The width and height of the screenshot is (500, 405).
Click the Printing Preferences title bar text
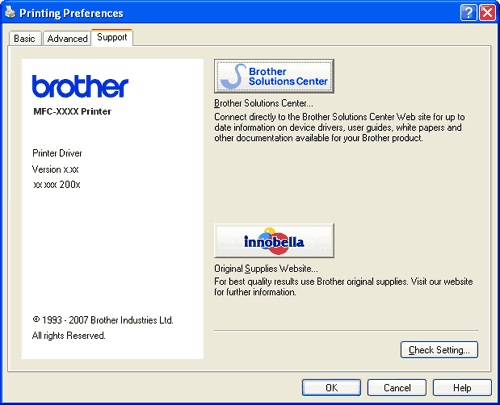(71, 13)
